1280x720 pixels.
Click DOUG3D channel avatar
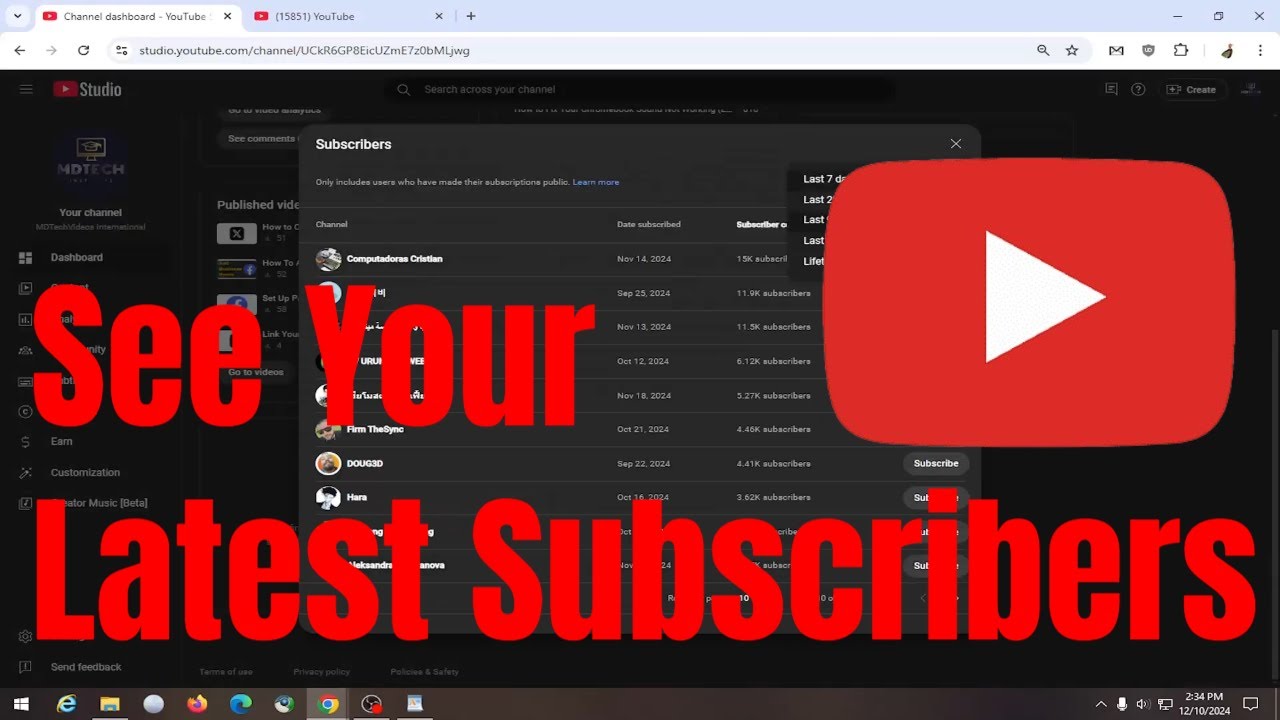click(x=328, y=463)
